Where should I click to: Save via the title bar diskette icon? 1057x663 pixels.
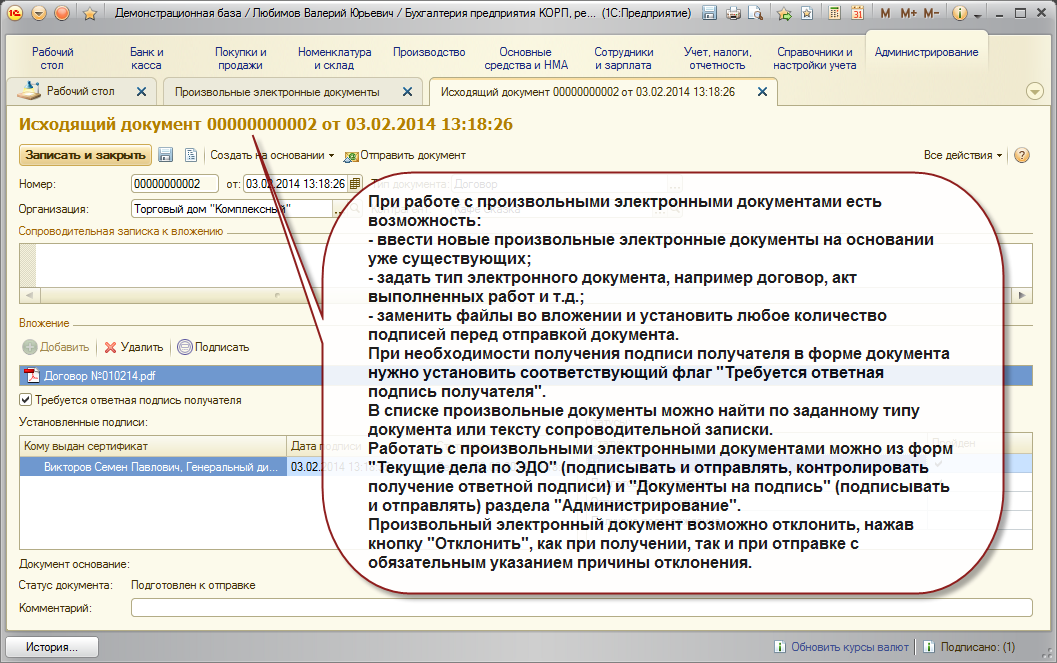click(x=709, y=13)
